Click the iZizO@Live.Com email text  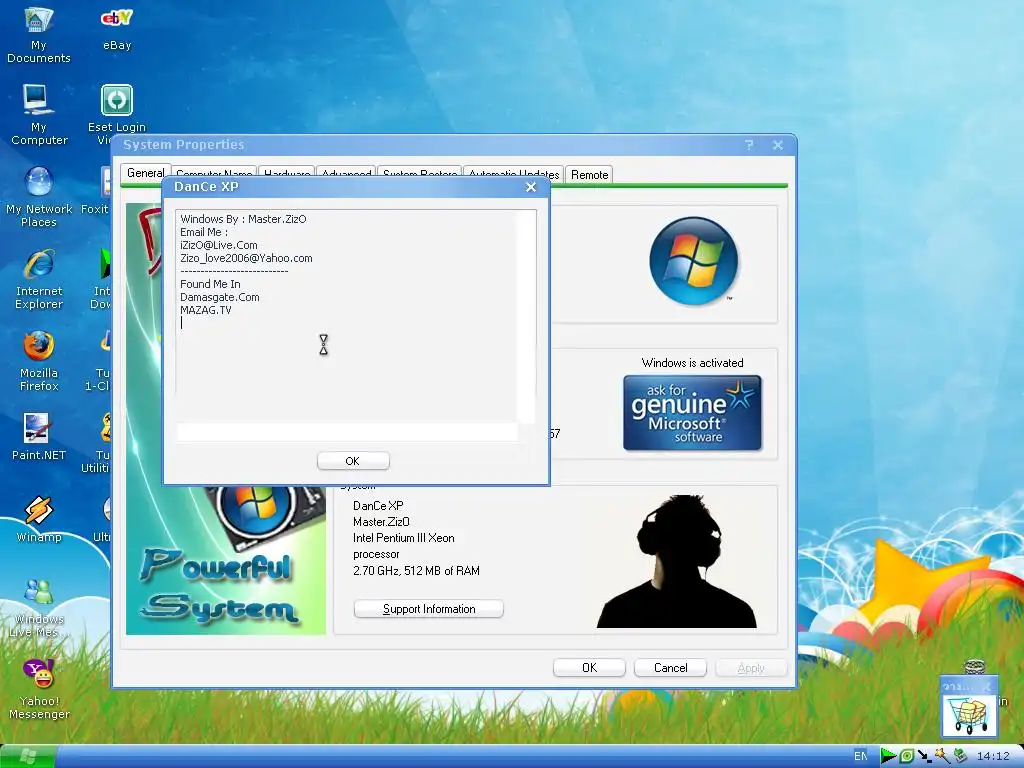[x=219, y=245]
